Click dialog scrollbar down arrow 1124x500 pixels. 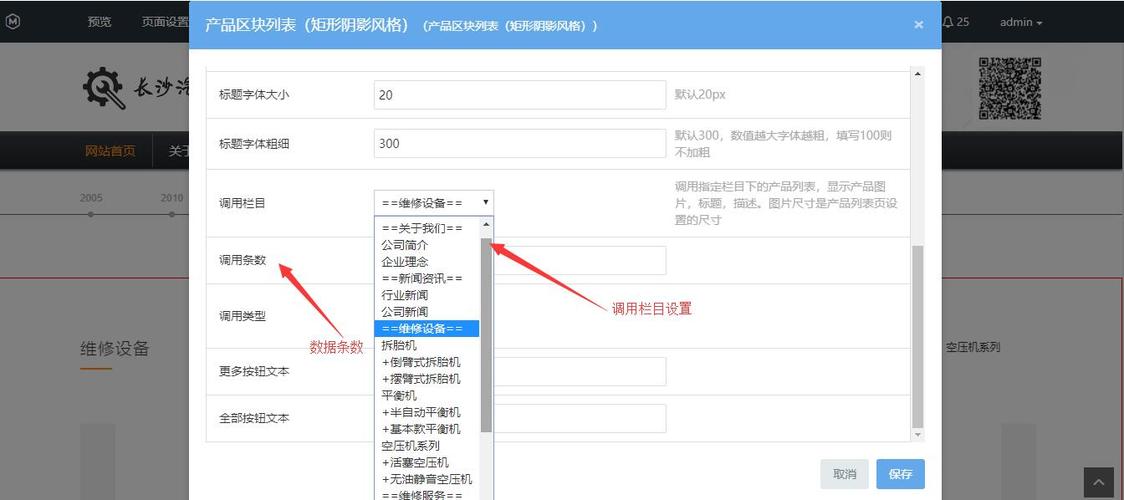[x=918, y=435]
